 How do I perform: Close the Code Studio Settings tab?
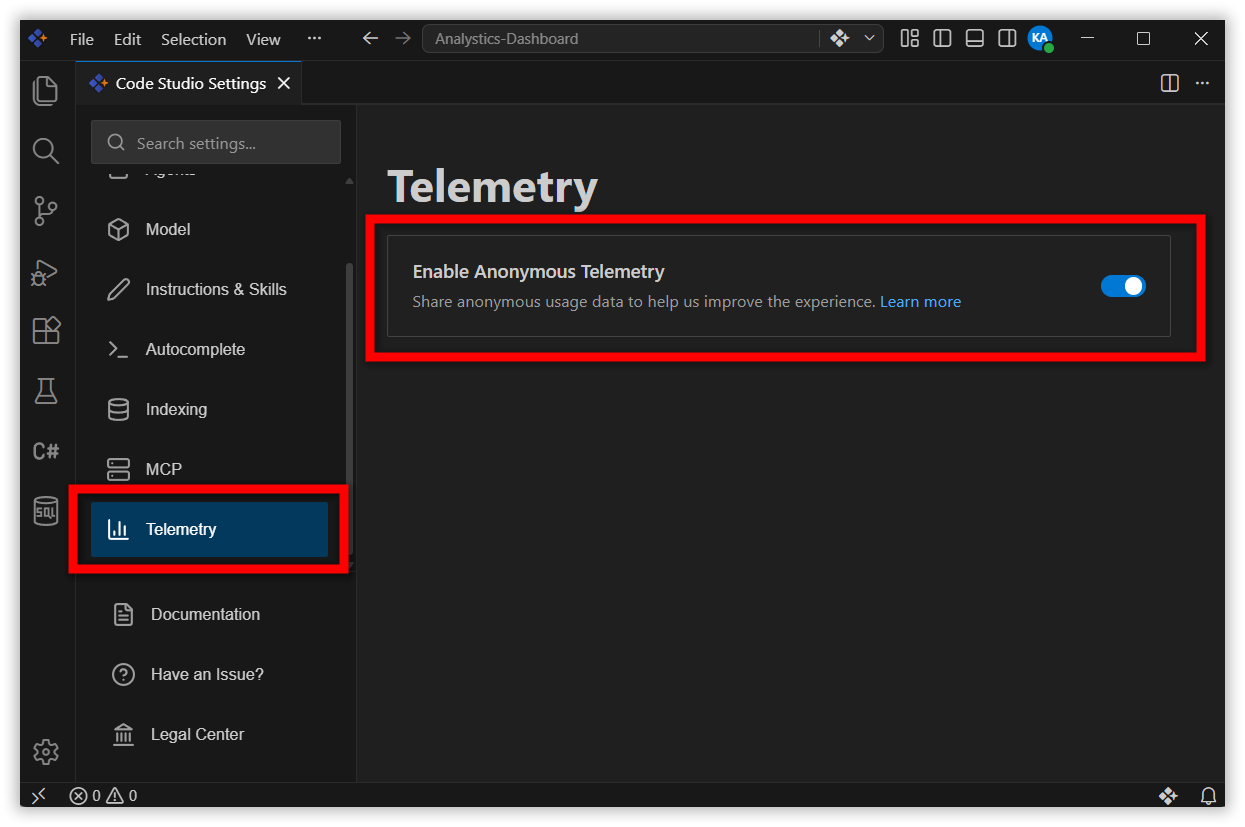(284, 83)
